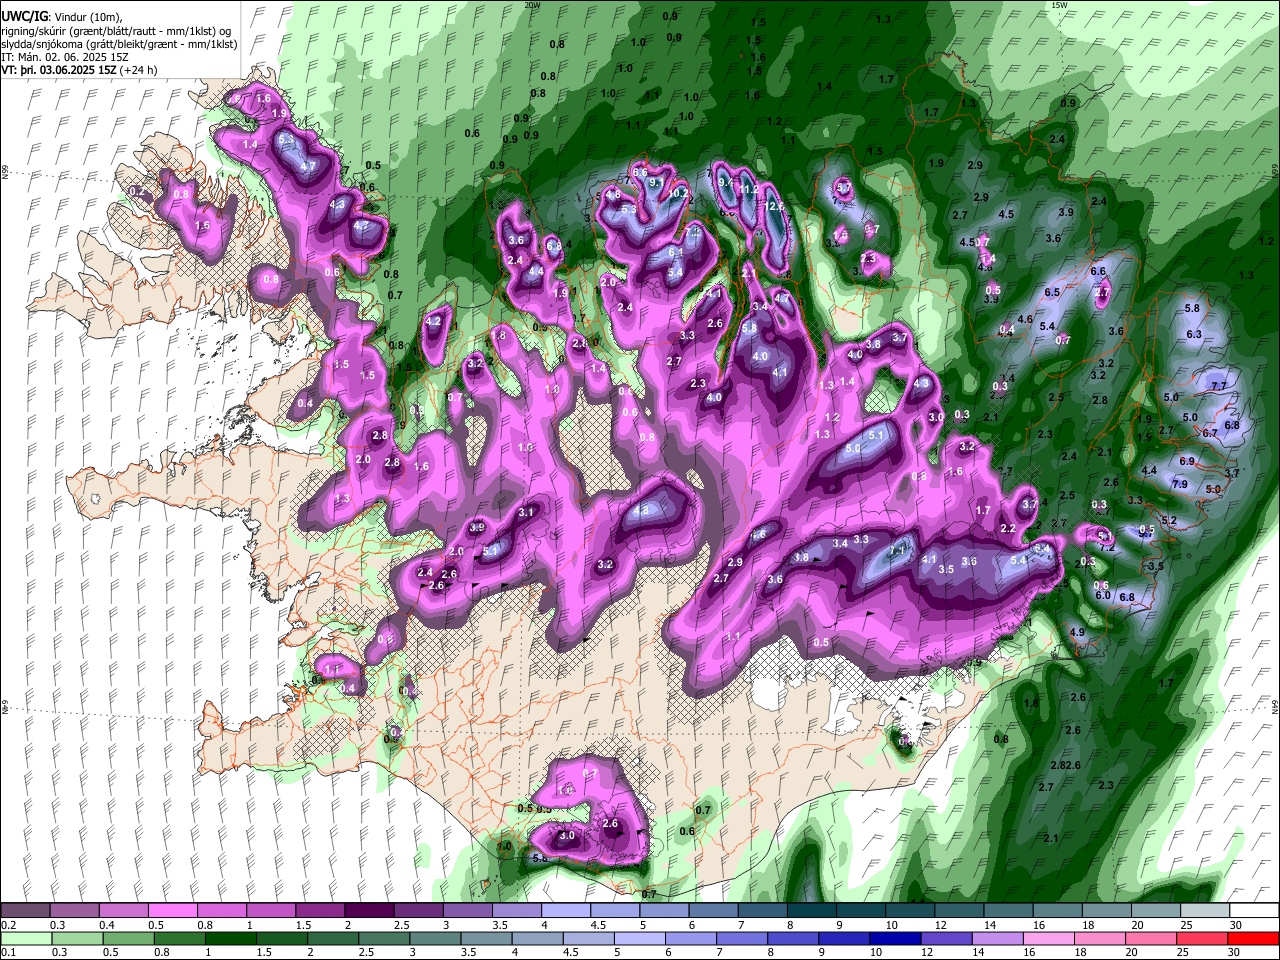Select top-row legend swatch between 0.3 and 0.4
Image resolution: width=1280 pixels, height=960 pixels.
[75, 911]
